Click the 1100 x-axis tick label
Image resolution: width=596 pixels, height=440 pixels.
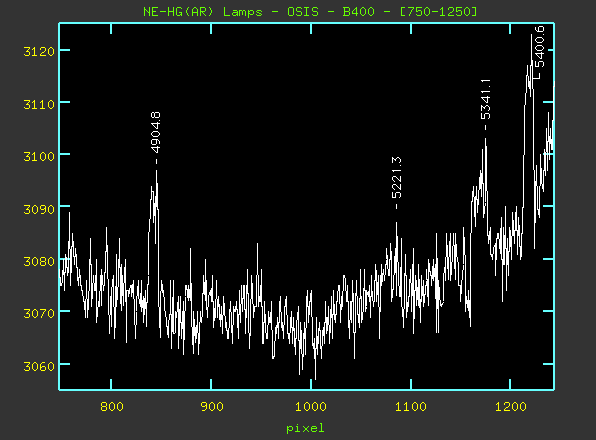click(411, 407)
